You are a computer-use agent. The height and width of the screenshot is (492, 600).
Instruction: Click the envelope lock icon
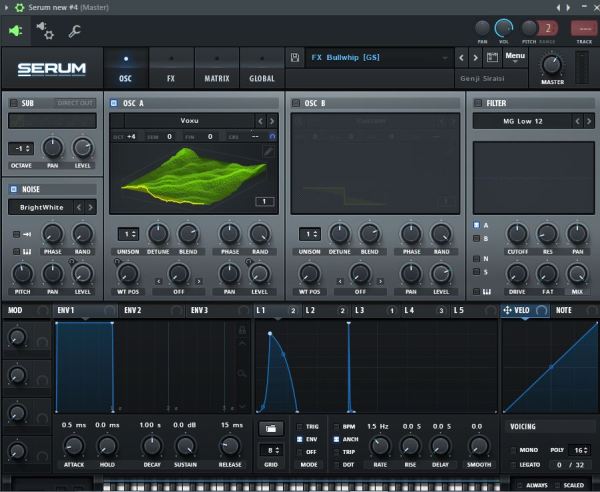pyautogui.click(x=242, y=330)
